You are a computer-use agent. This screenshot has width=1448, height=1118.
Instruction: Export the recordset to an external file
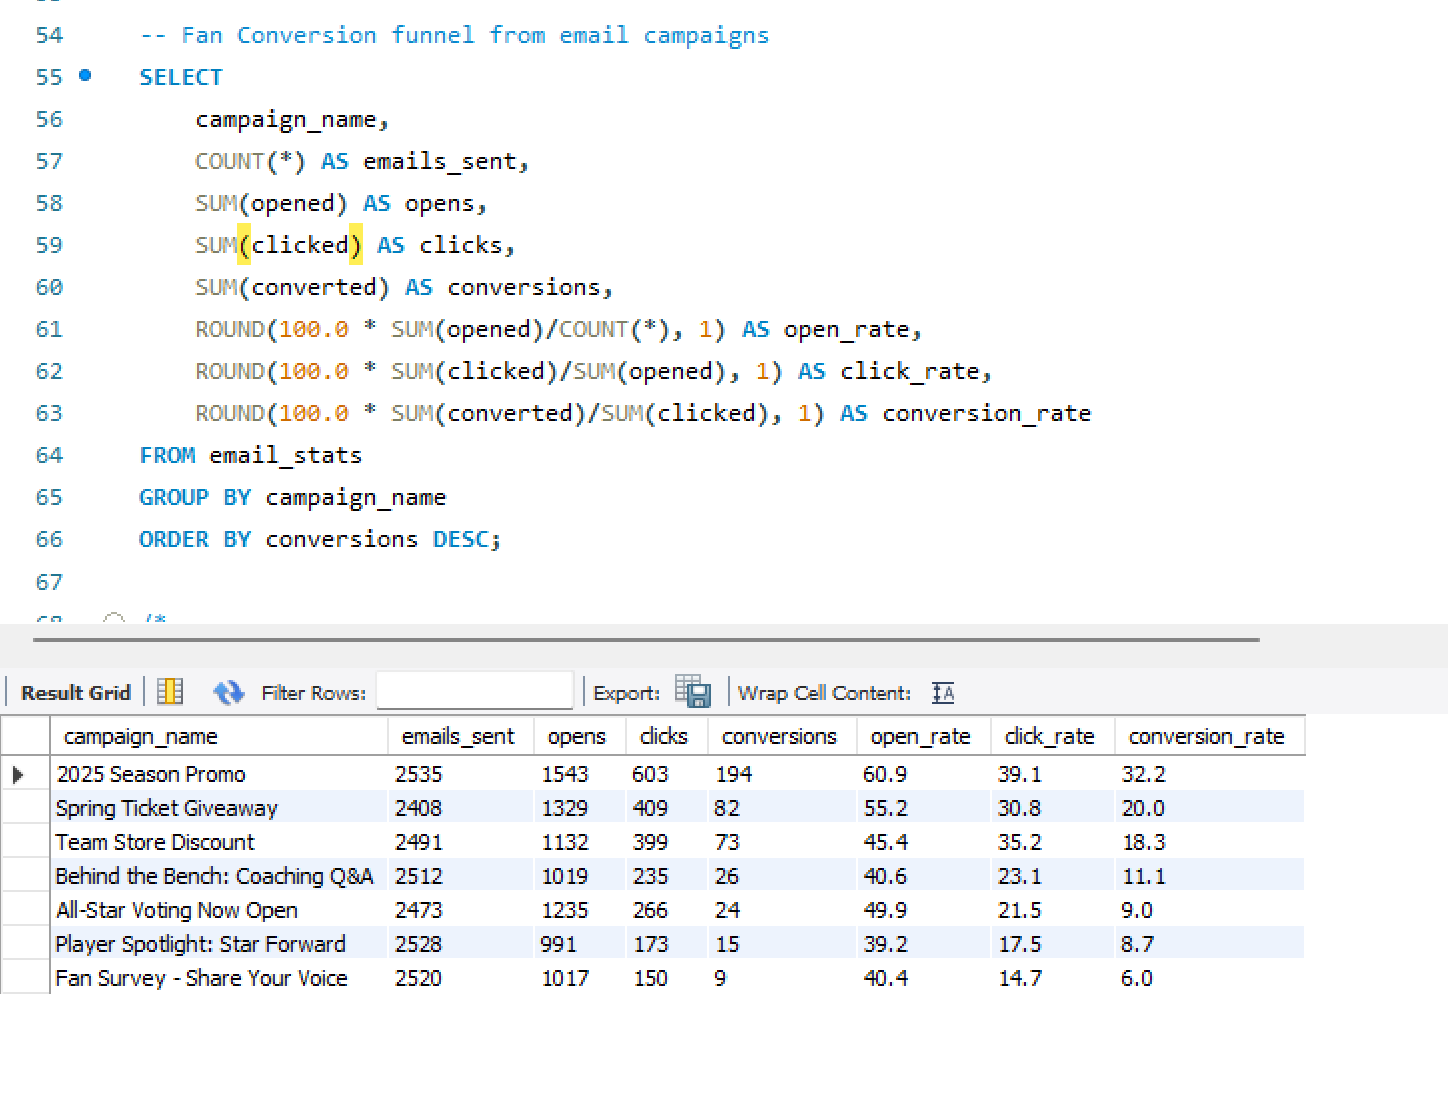tap(692, 692)
